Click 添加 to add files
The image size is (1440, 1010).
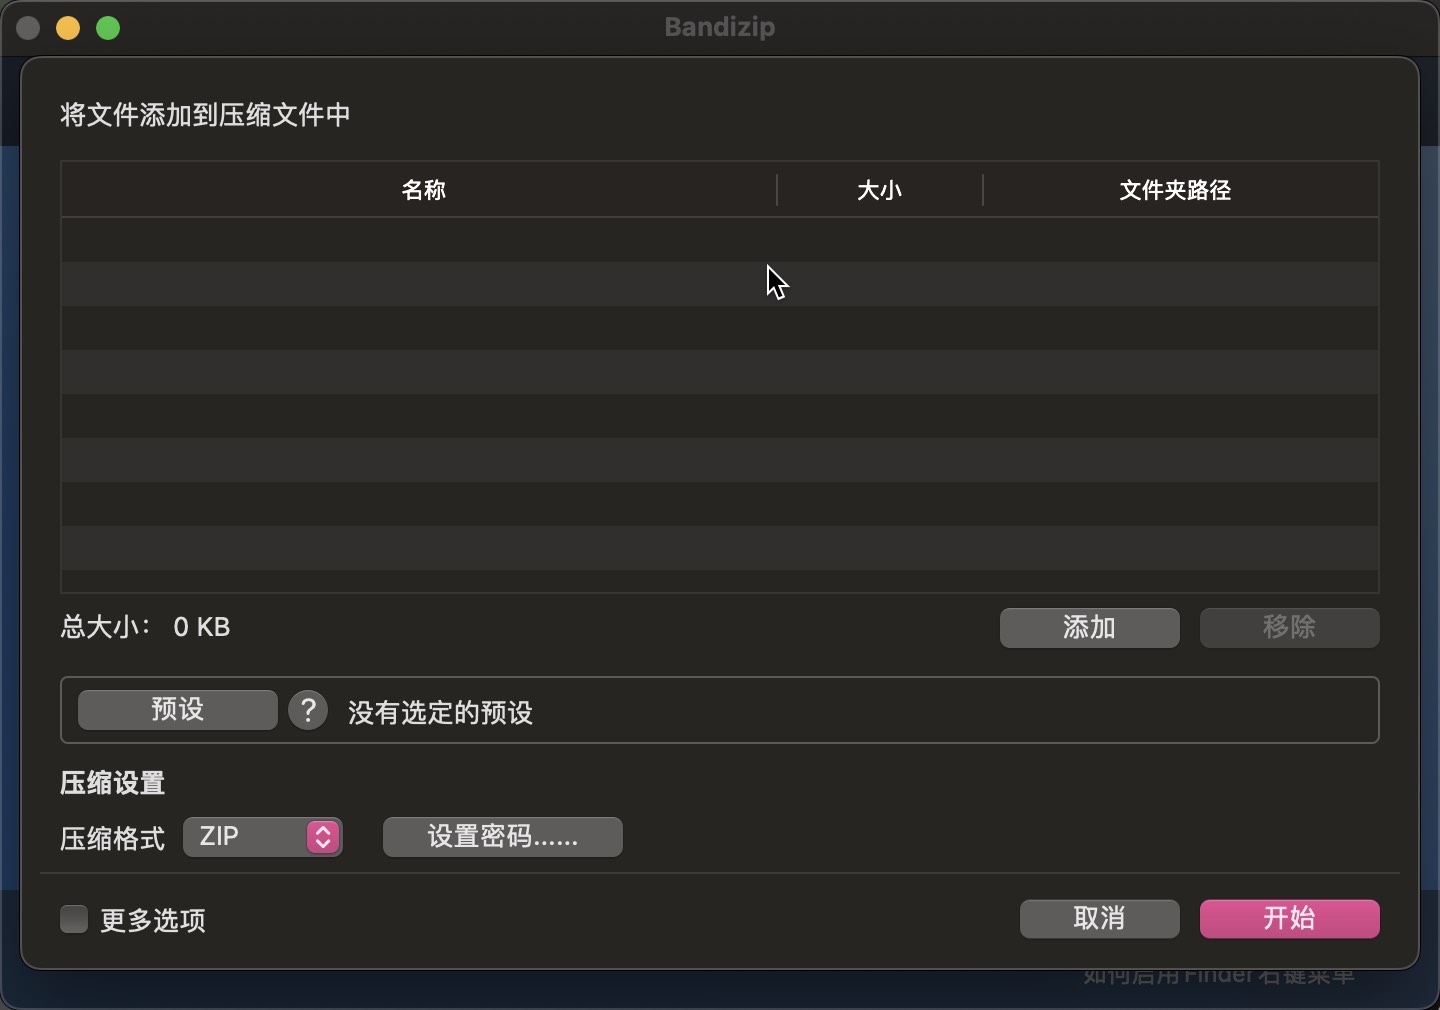click(x=1089, y=628)
